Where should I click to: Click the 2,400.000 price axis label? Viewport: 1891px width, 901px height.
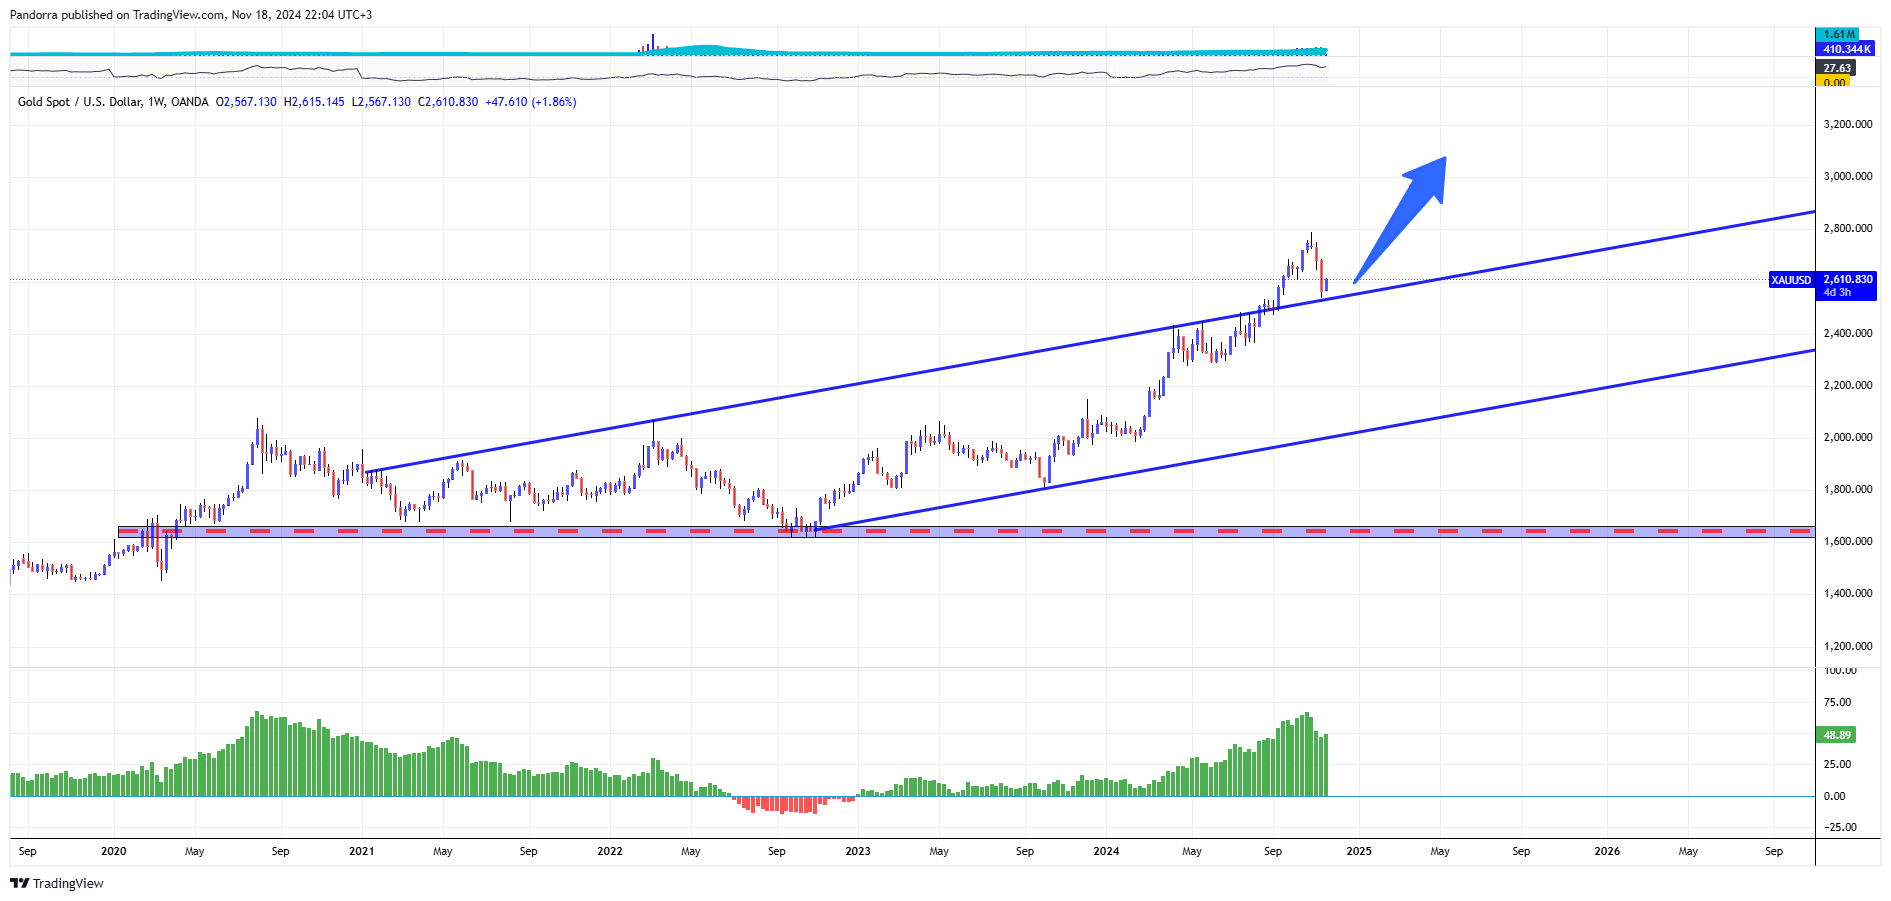(x=1848, y=334)
